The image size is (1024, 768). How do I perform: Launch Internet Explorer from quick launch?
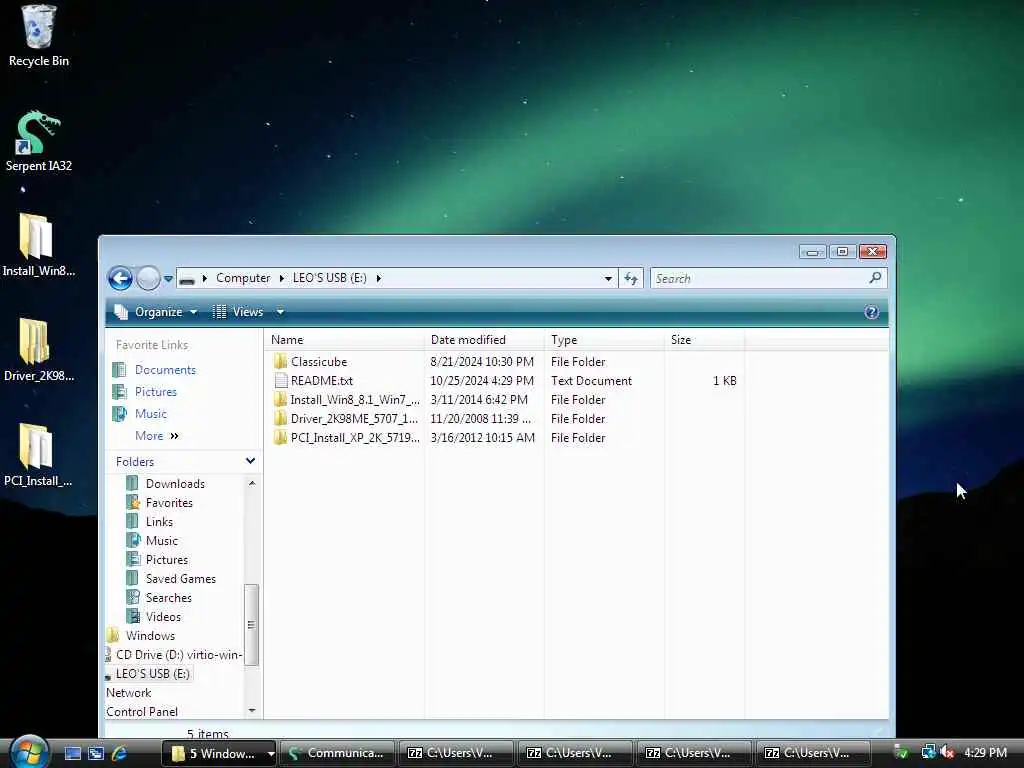[119, 753]
